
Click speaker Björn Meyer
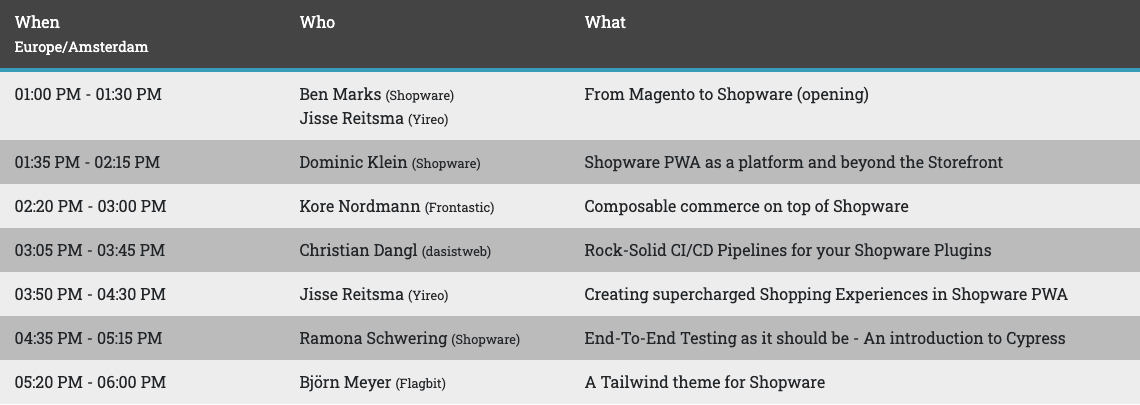click(x=345, y=383)
